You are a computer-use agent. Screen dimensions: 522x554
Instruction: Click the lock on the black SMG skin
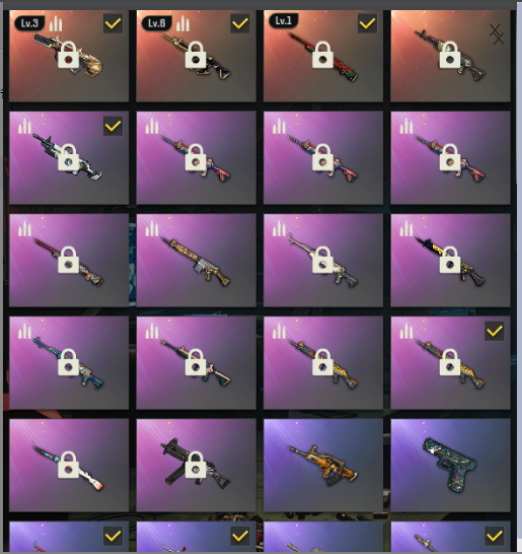click(195, 465)
